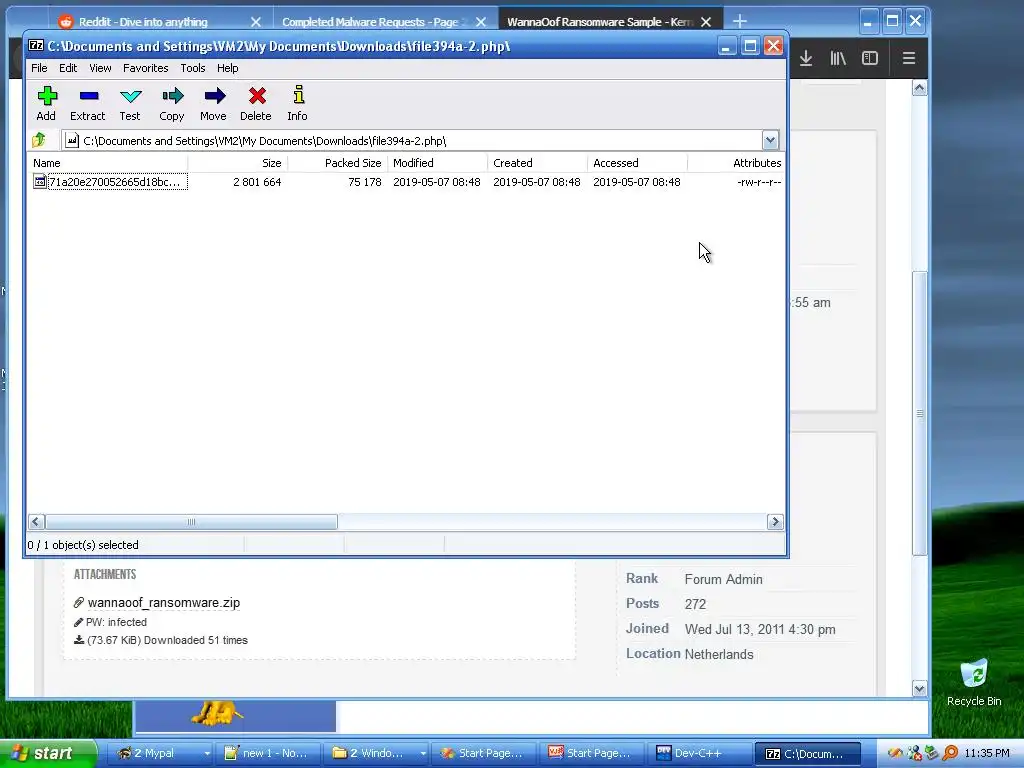Open the Edit menu in 7-Zip
Screen dimensions: 1024x768
pyautogui.click(x=68, y=68)
